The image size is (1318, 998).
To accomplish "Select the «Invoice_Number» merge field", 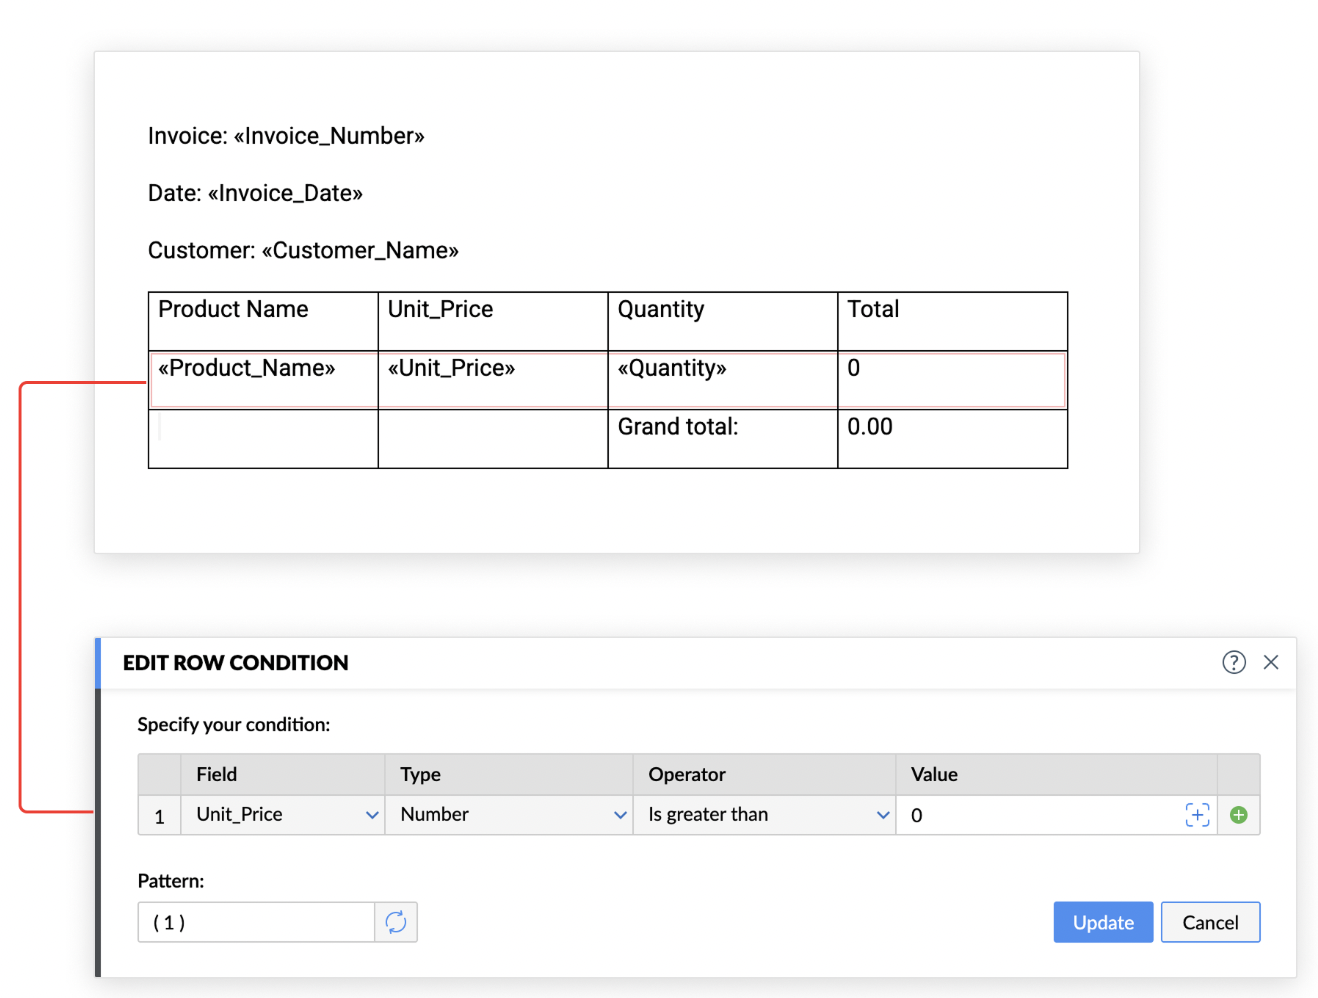I will [329, 136].
